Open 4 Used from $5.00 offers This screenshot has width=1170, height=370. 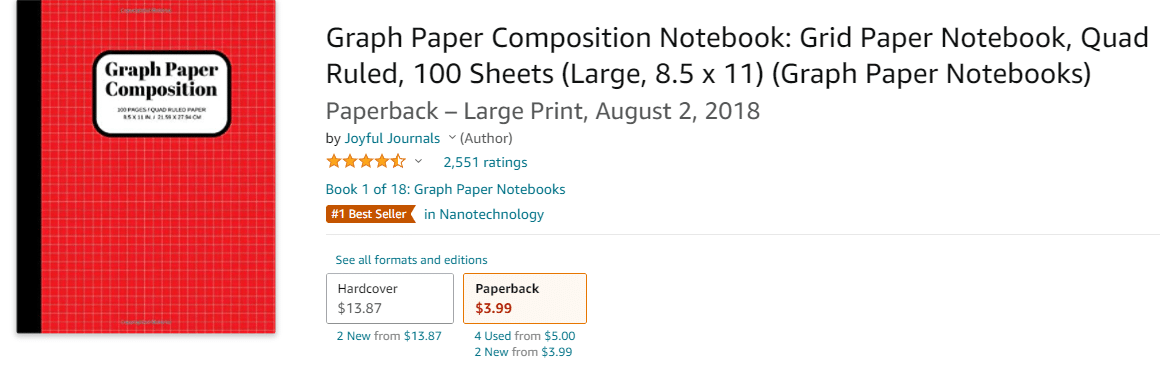[x=525, y=336]
